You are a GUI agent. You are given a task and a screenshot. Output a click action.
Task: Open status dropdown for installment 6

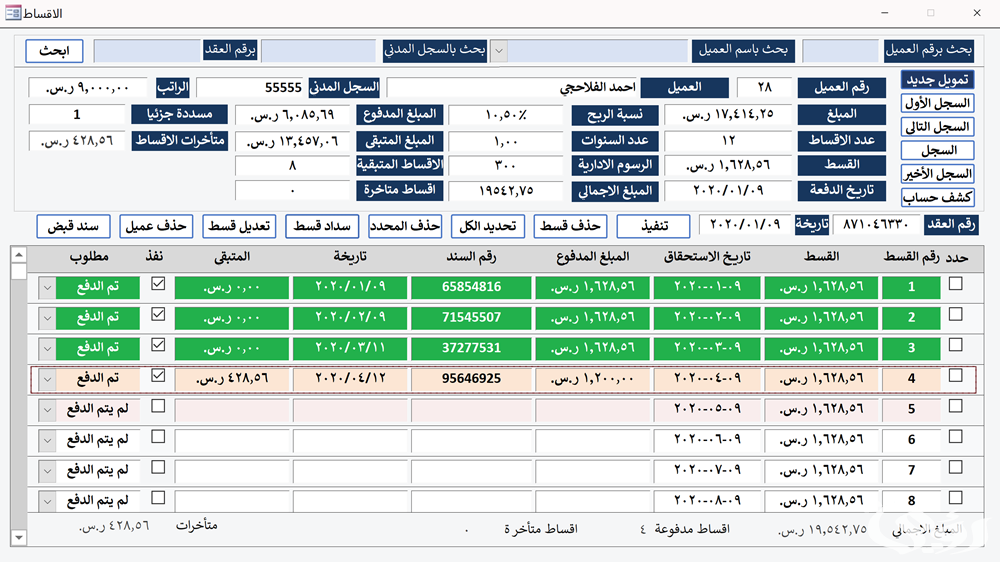point(47,441)
